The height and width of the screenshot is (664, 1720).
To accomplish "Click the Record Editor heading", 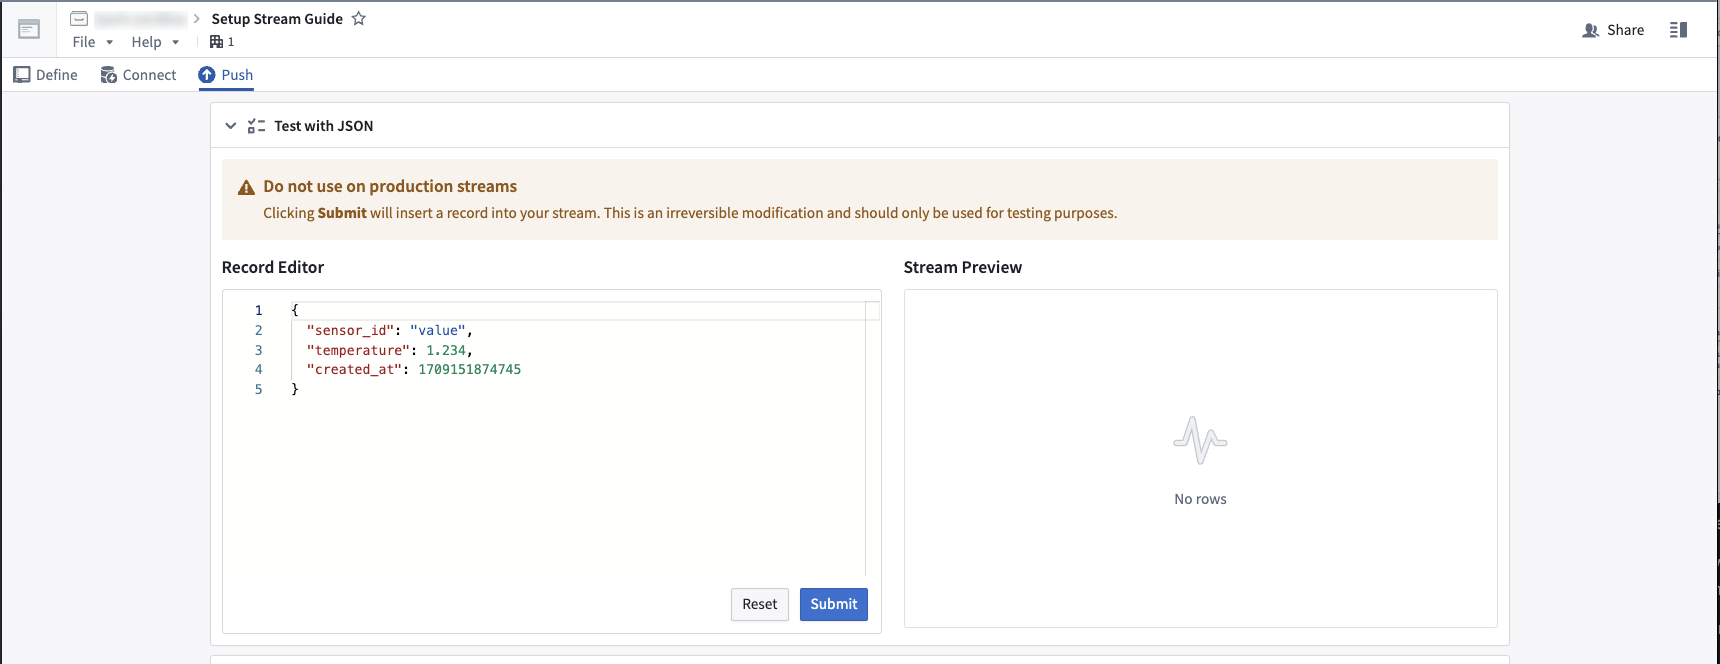I will coord(273,267).
